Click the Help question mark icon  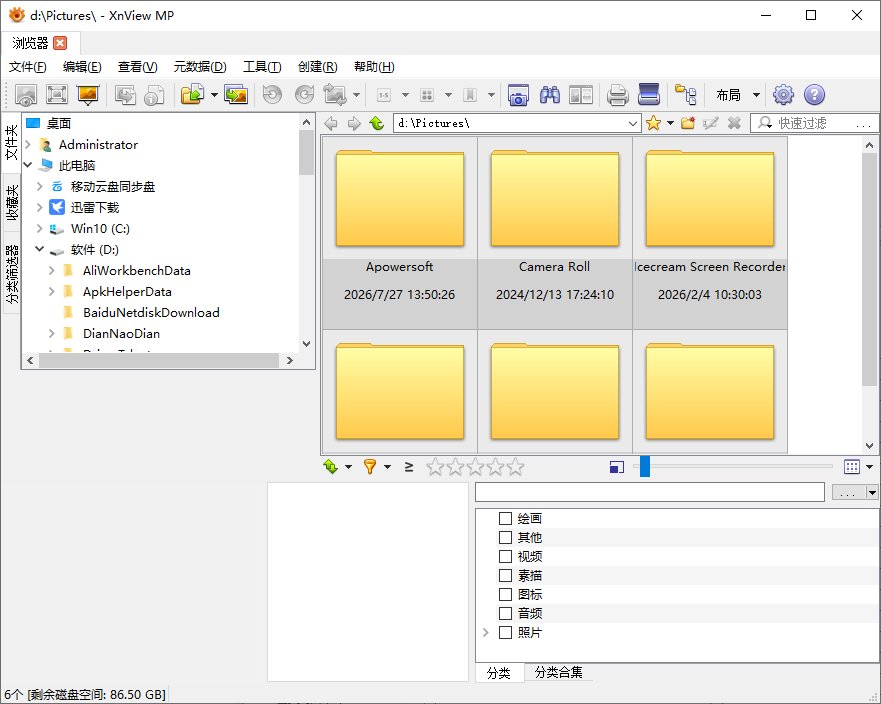click(x=814, y=94)
